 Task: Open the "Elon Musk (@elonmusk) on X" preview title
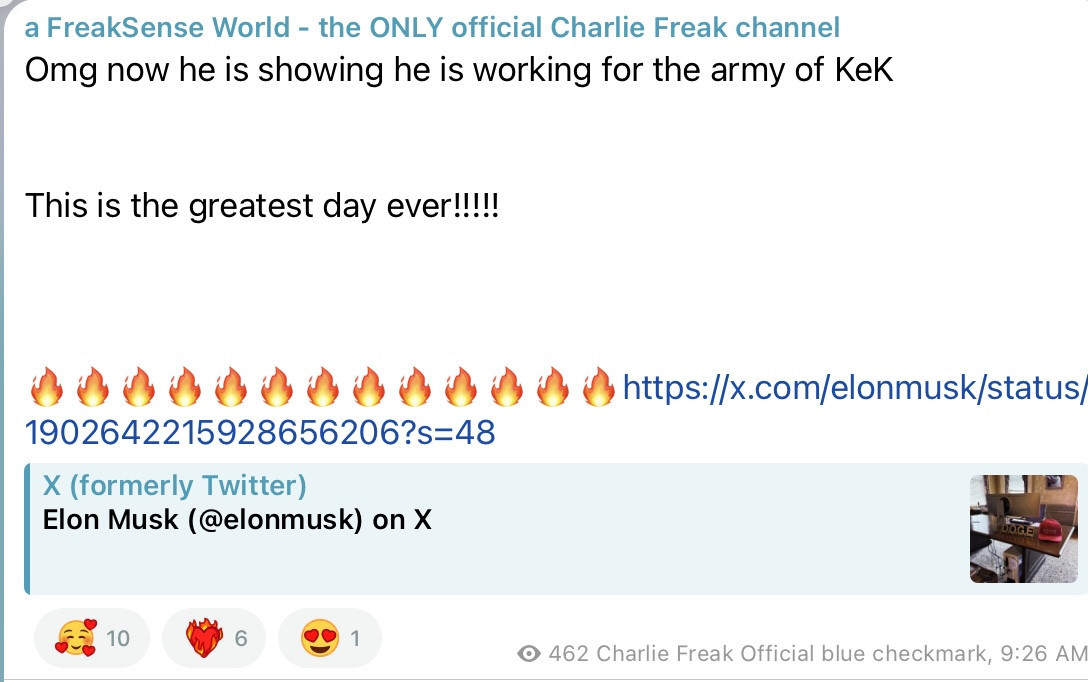tap(237, 520)
